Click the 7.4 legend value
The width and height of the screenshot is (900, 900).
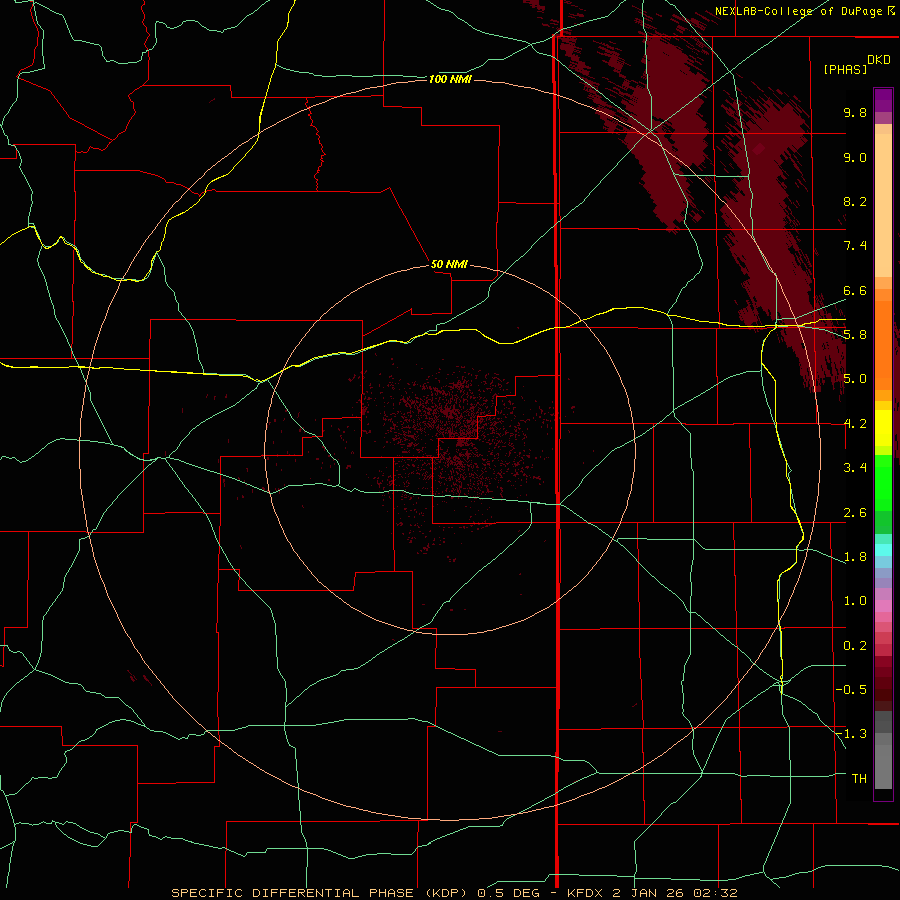(855, 246)
